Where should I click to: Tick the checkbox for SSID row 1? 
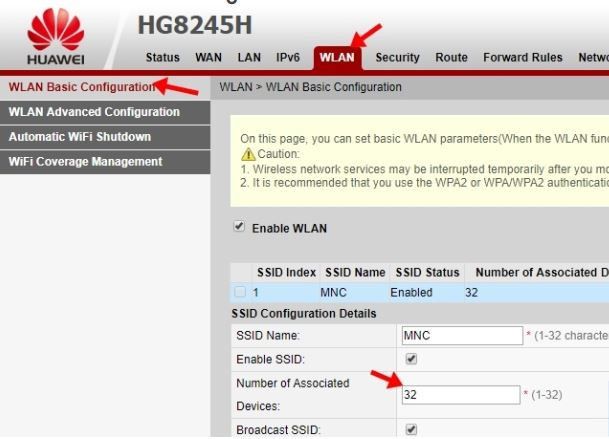pos(240,291)
